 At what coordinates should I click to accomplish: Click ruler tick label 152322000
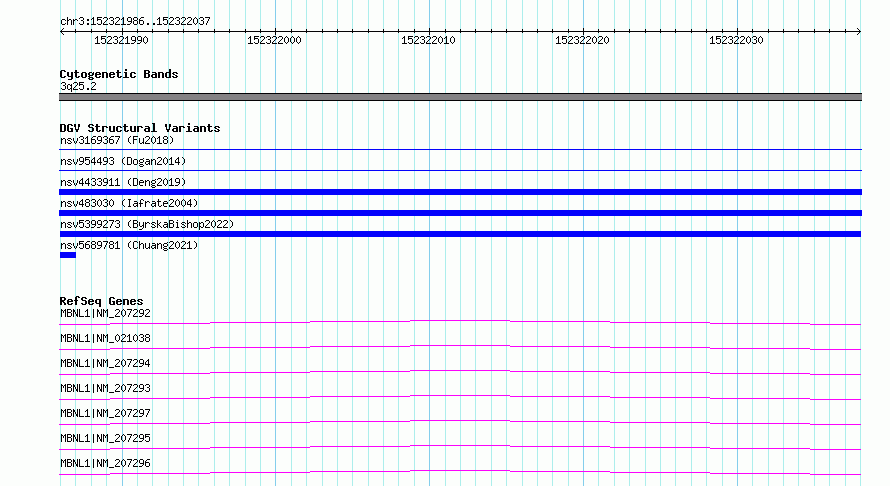click(x=274, y=40)
